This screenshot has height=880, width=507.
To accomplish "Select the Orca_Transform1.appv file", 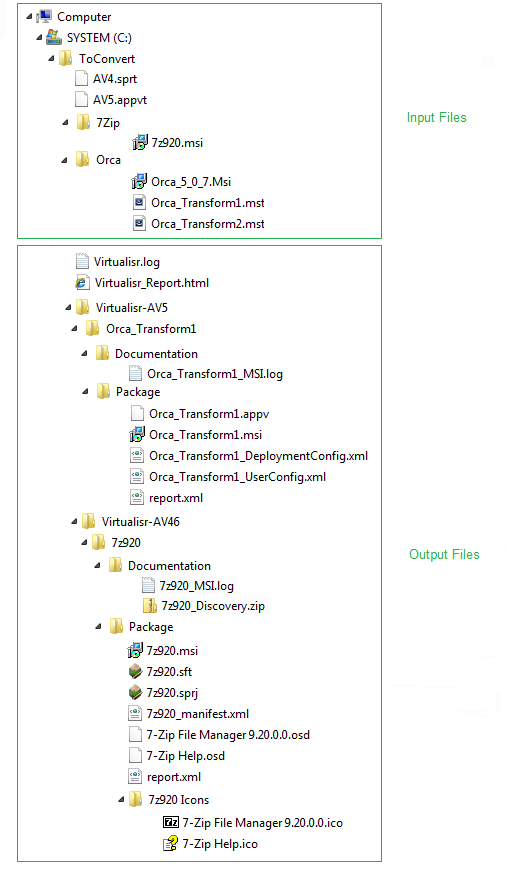I will click(x=200, y=414).
